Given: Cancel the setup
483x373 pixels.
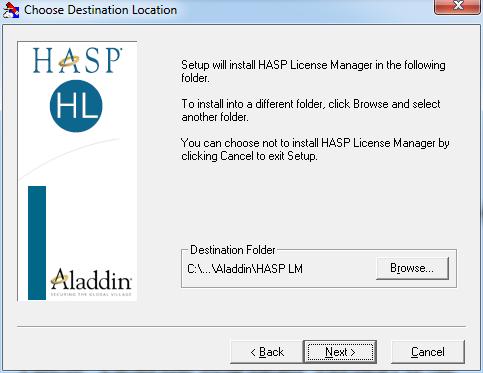Looking at the screenshot, I should [428, 352].
